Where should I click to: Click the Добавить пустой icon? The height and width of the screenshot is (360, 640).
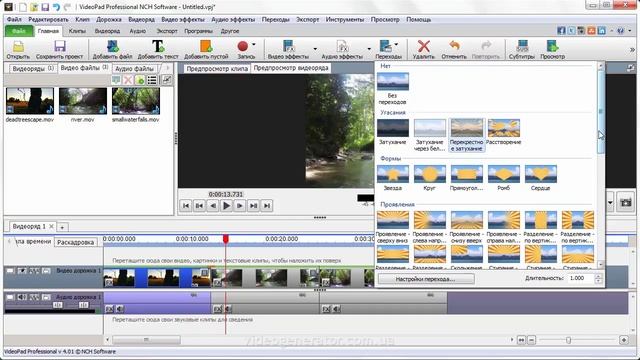(206, 46)
